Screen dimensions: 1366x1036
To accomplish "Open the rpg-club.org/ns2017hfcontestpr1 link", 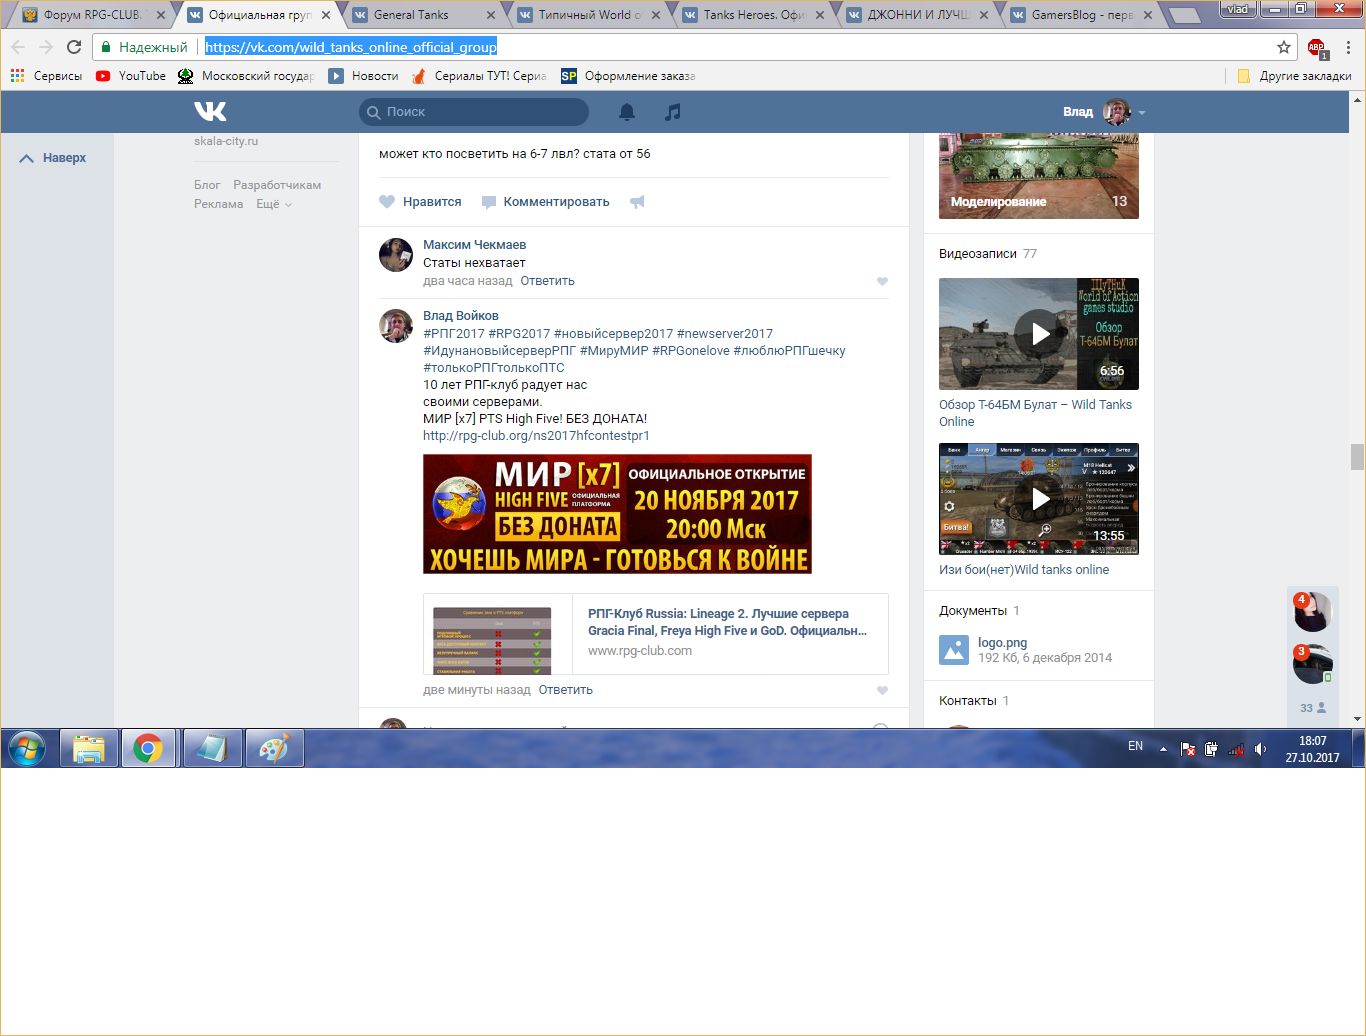I will click(x=536, y=436).
